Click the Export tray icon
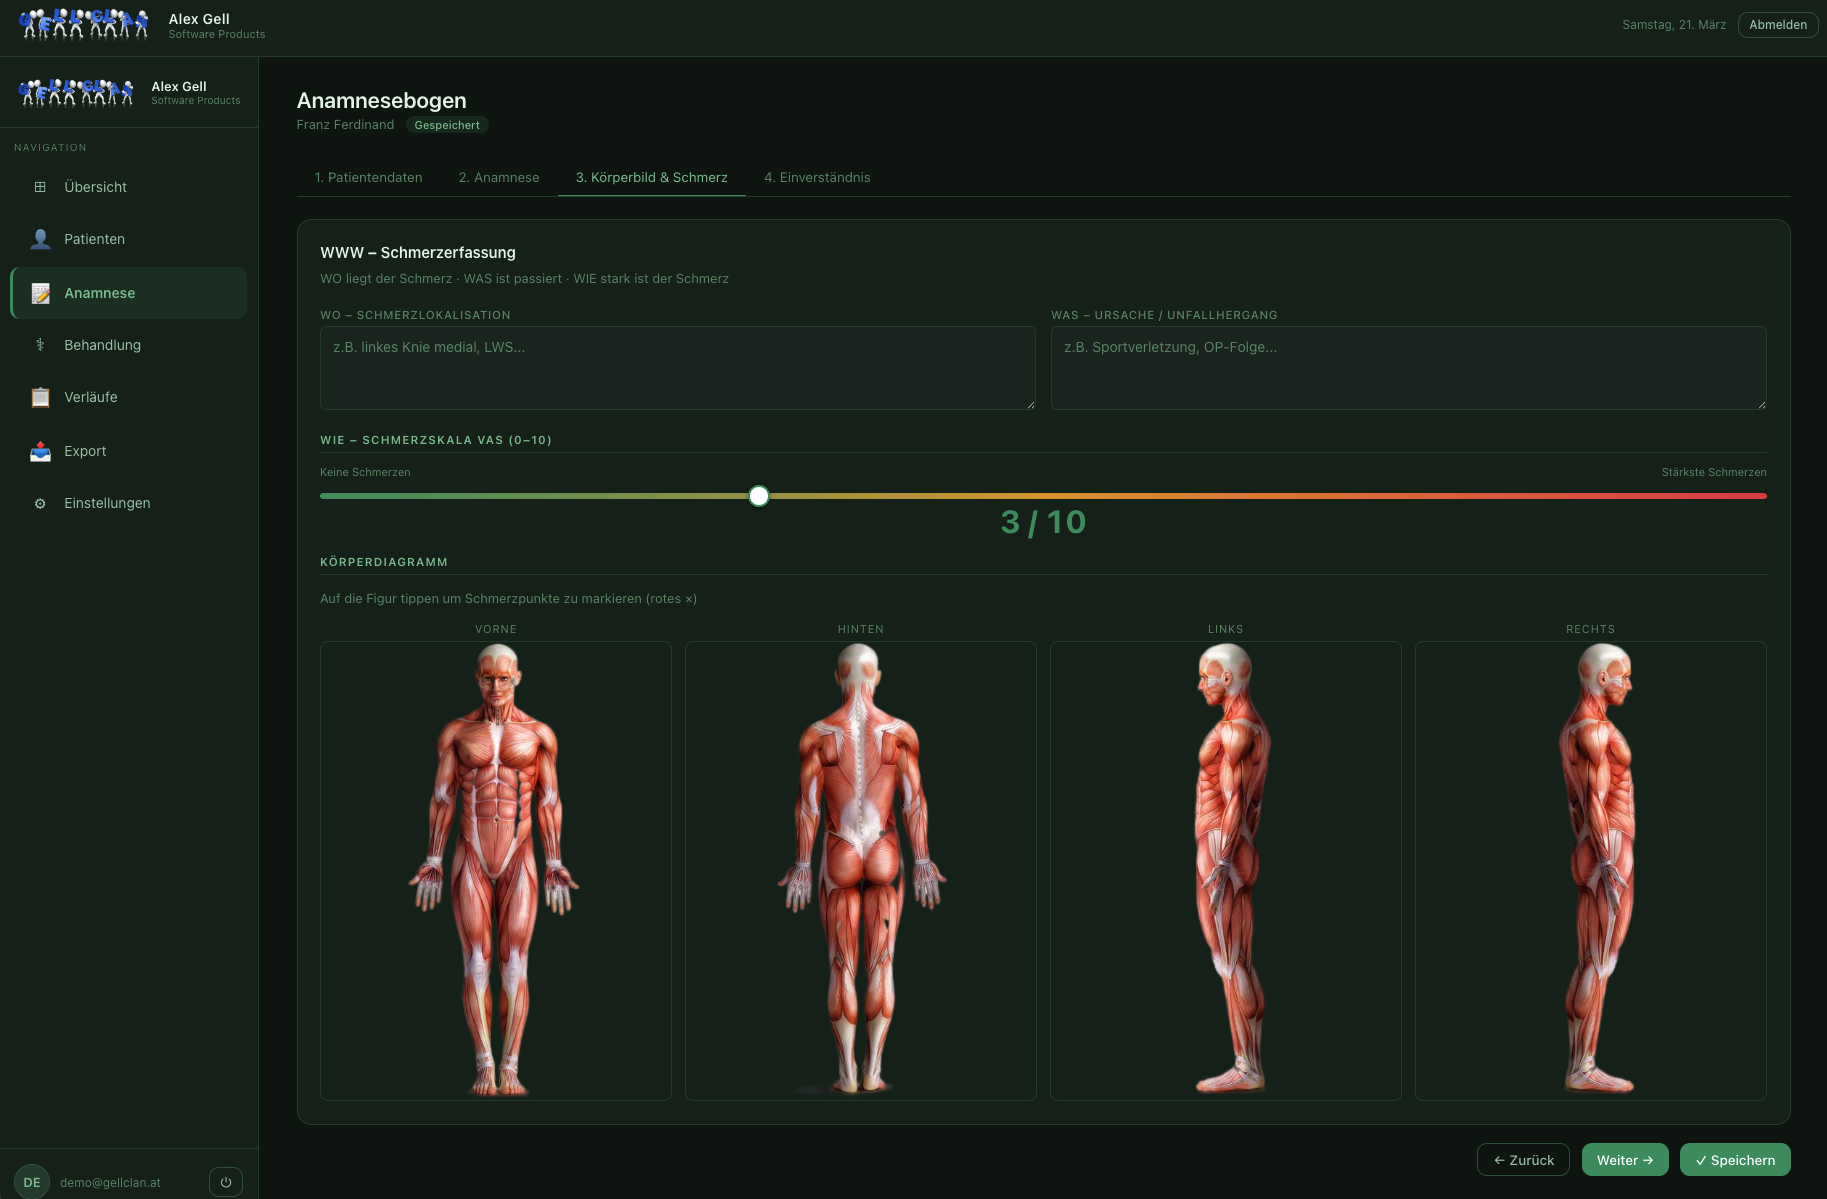 point(40,451)
